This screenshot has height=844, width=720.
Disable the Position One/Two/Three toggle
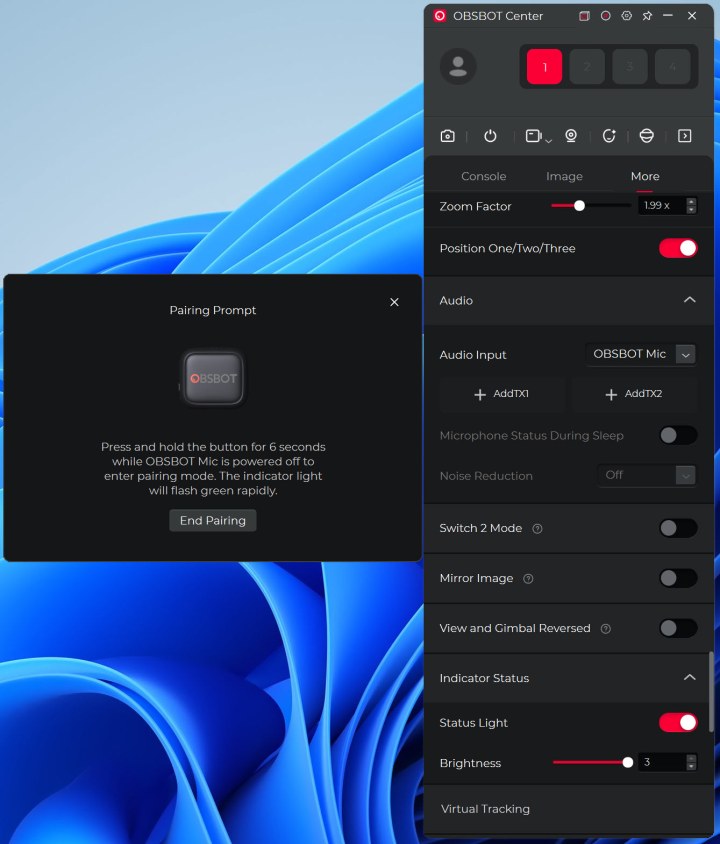tap(678, 248)
